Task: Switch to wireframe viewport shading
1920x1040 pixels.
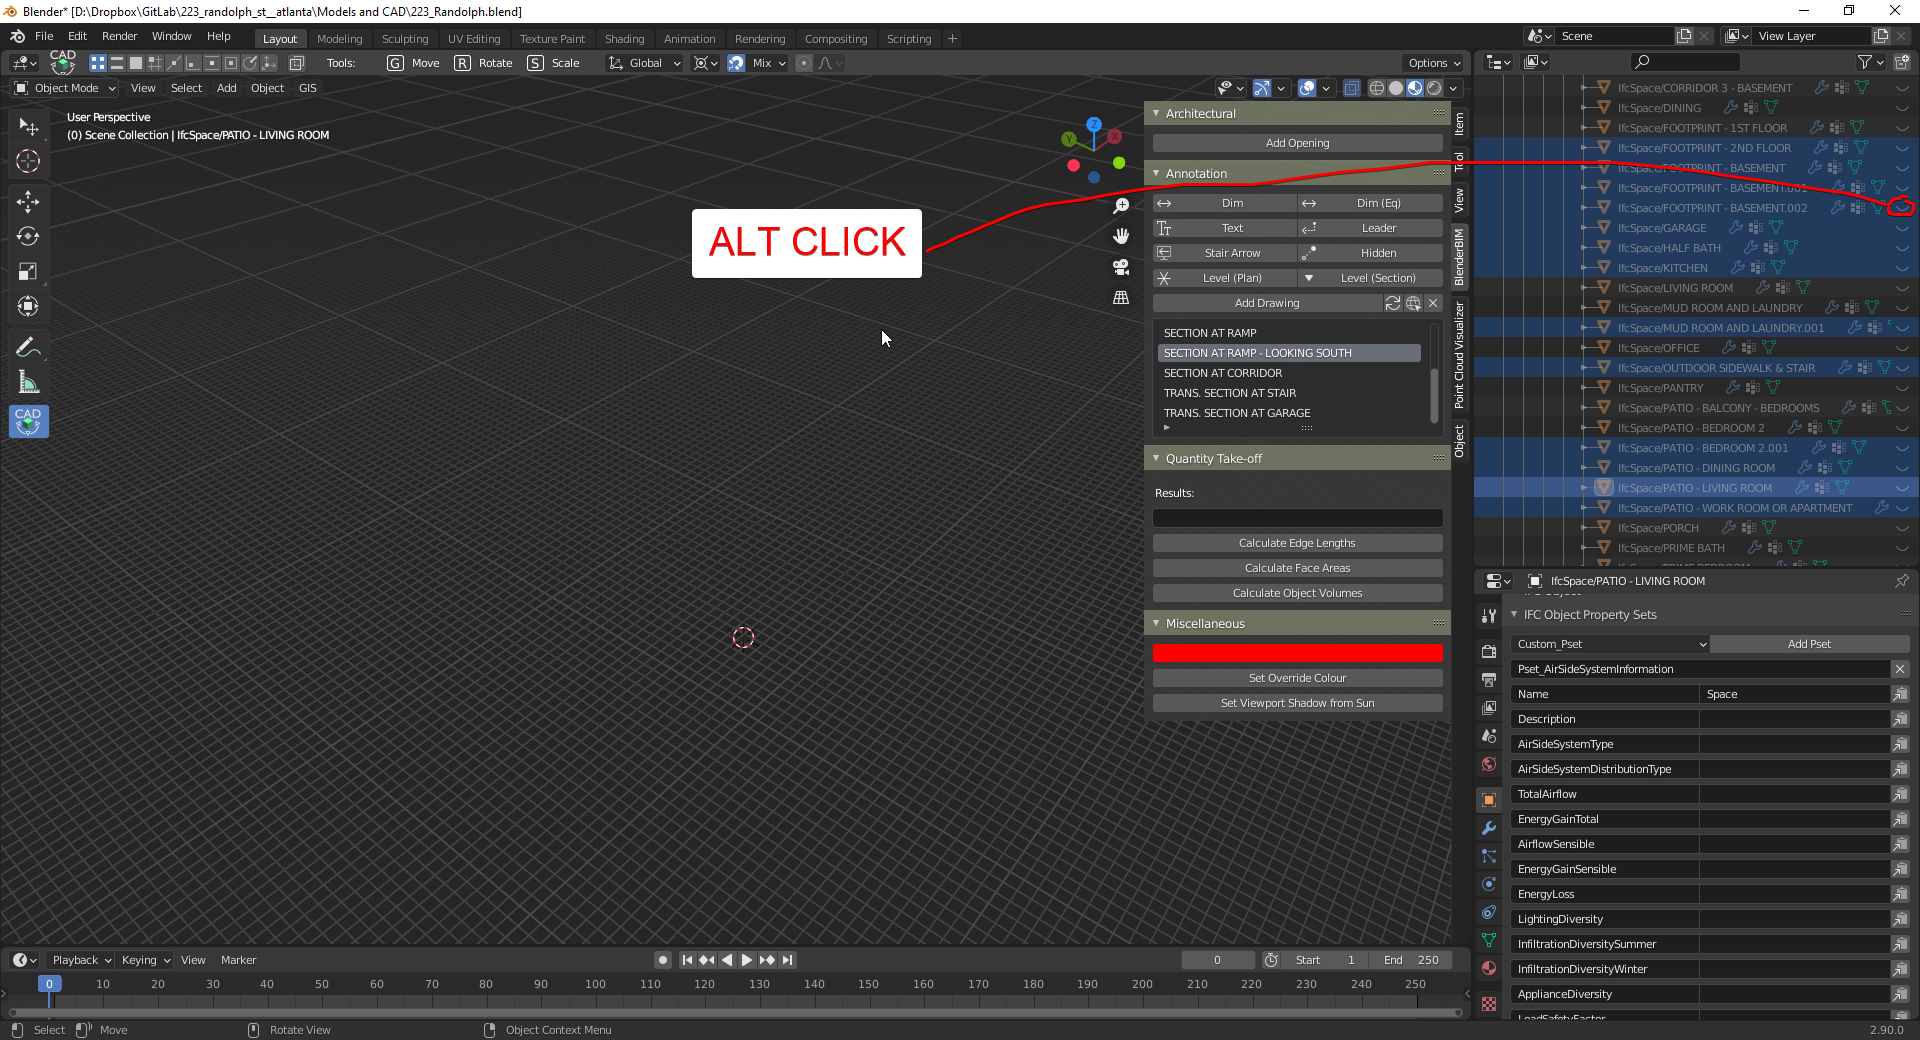Action: click(1377, 88)
